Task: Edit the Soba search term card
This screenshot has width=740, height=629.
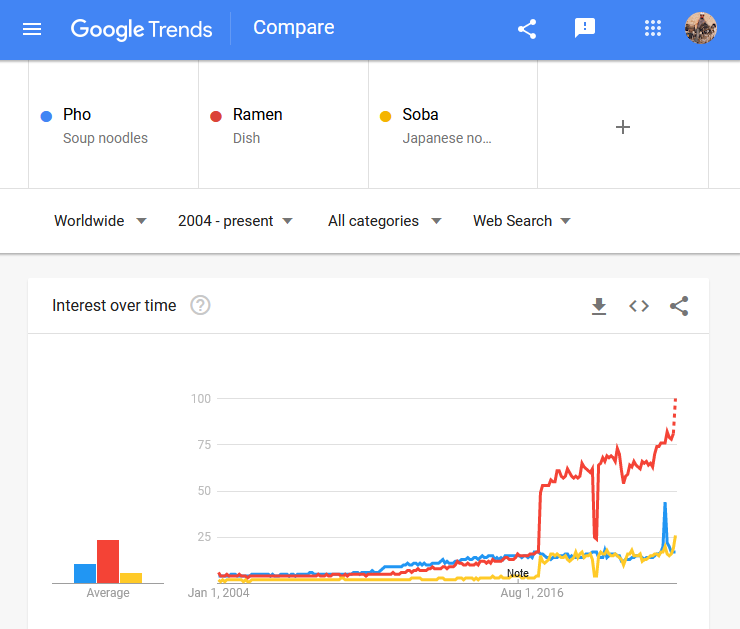Action: 453,125
